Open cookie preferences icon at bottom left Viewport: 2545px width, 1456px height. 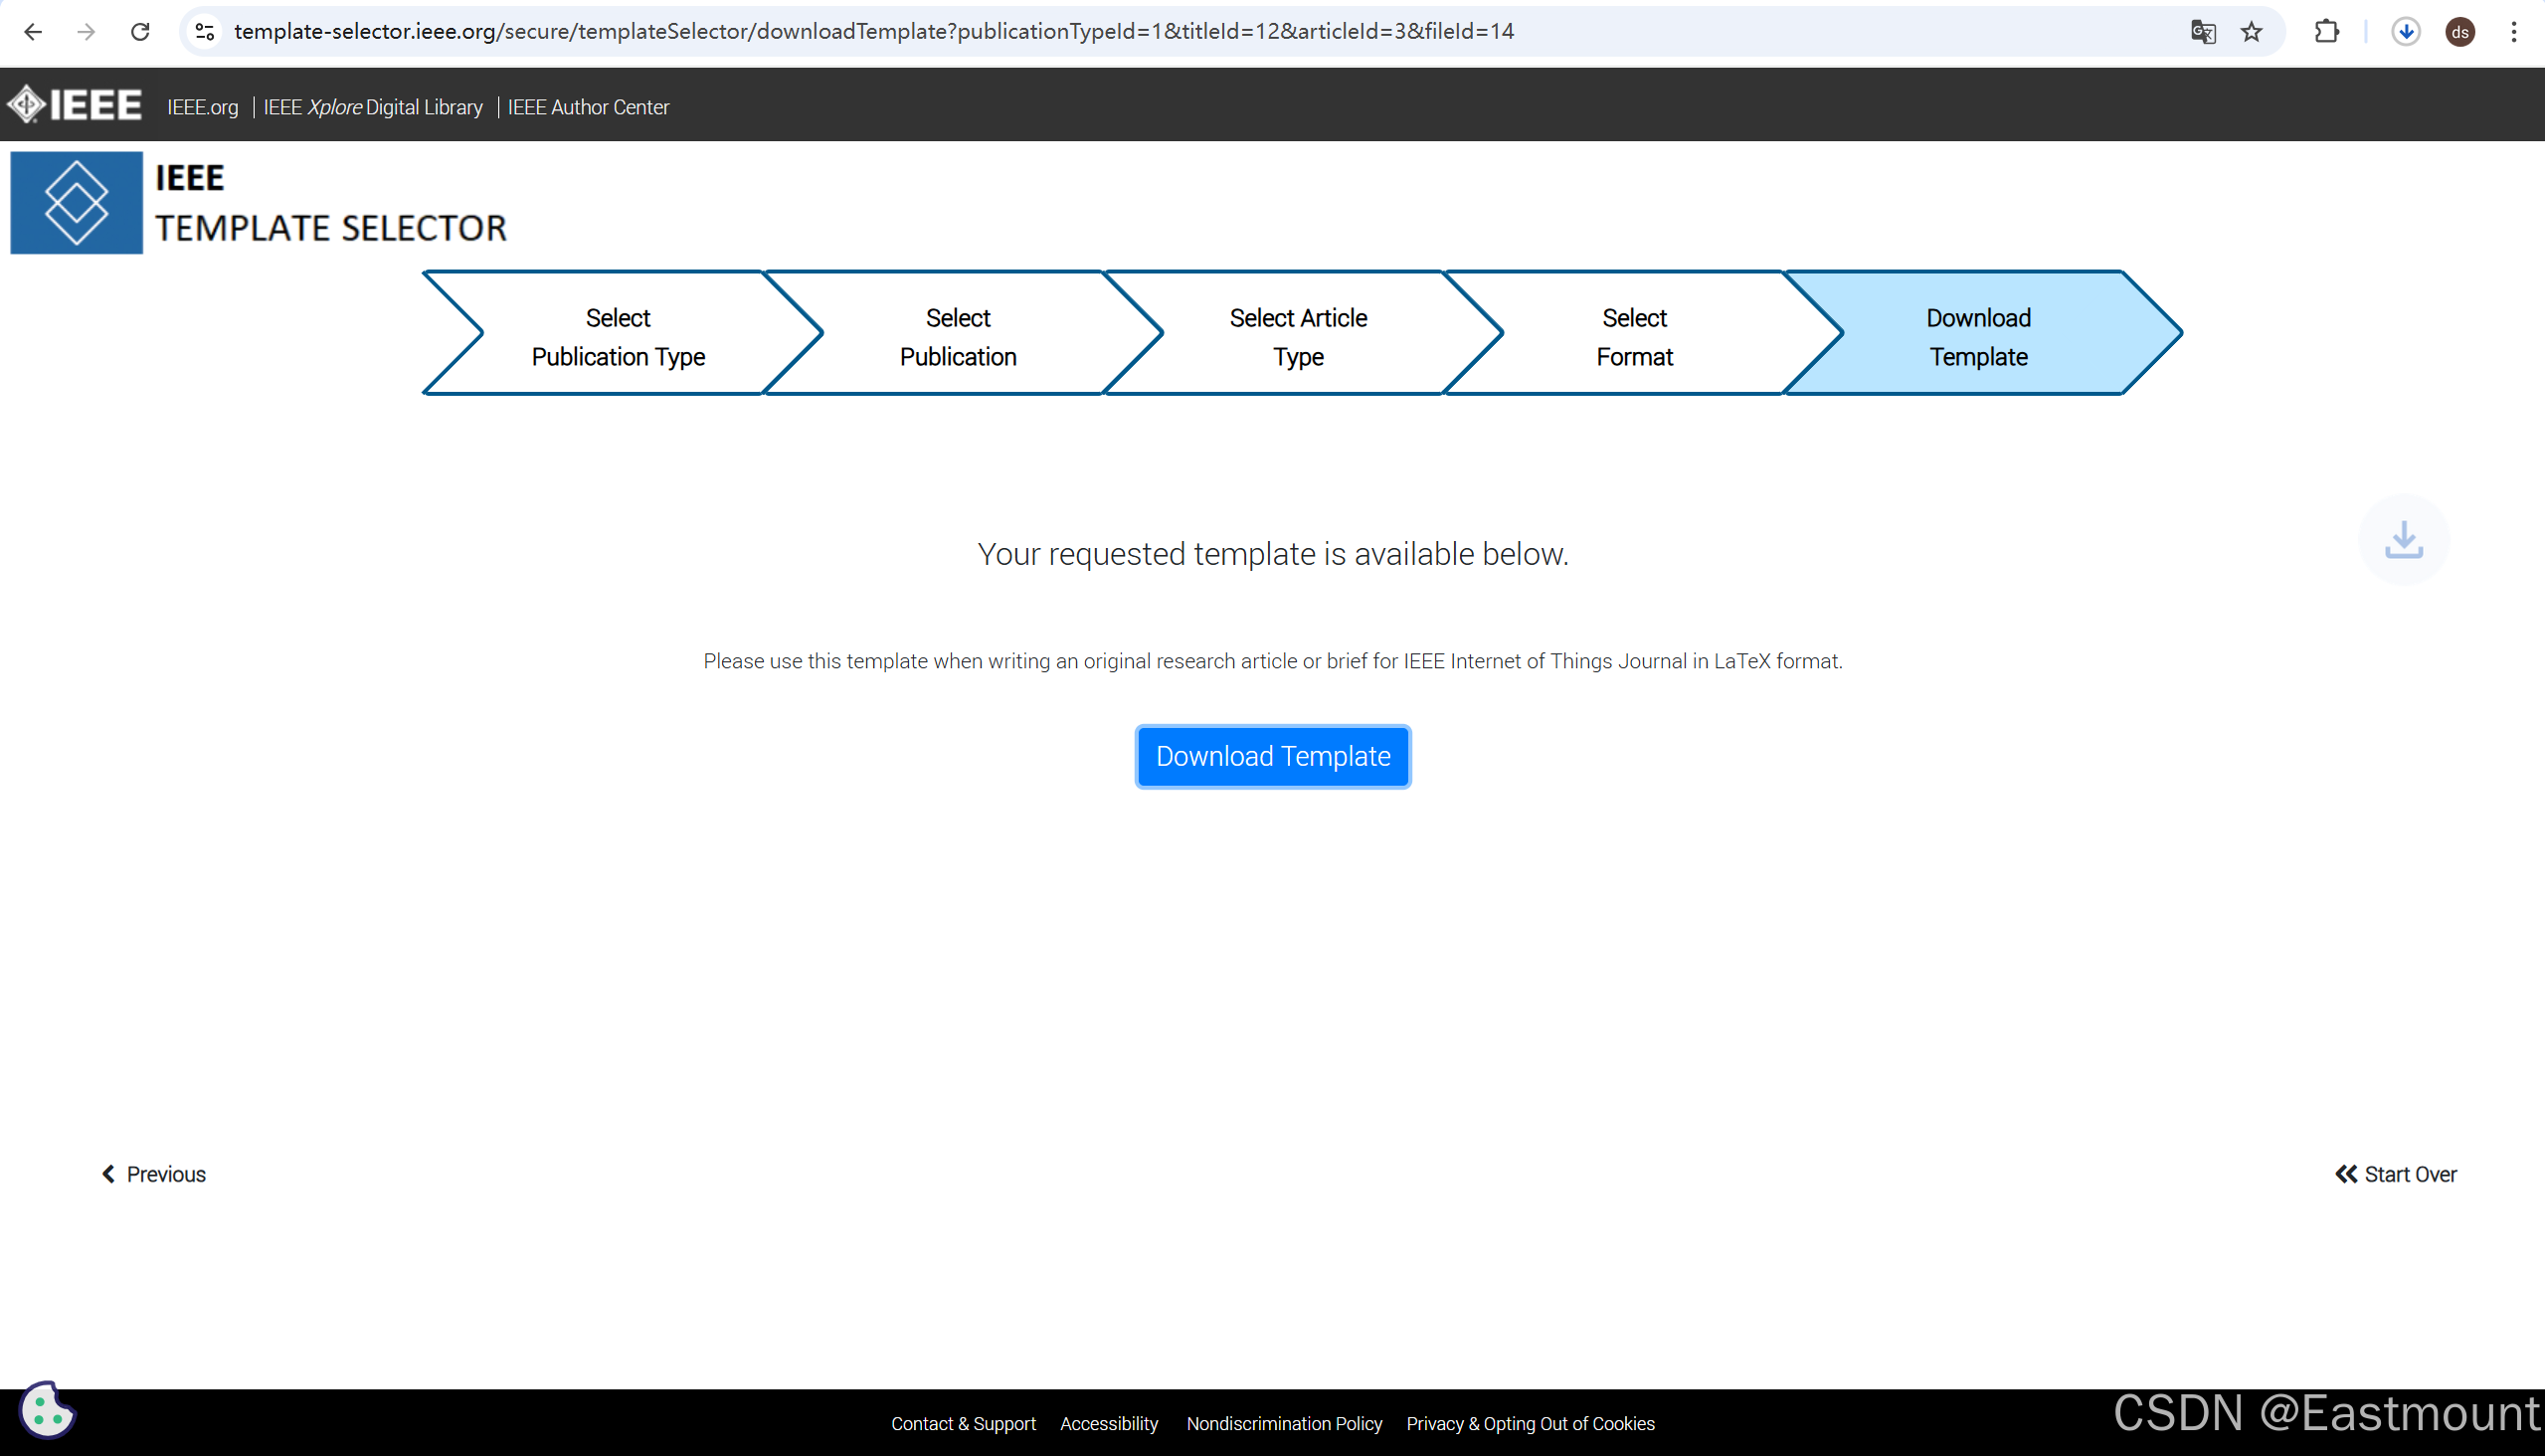46,1410
